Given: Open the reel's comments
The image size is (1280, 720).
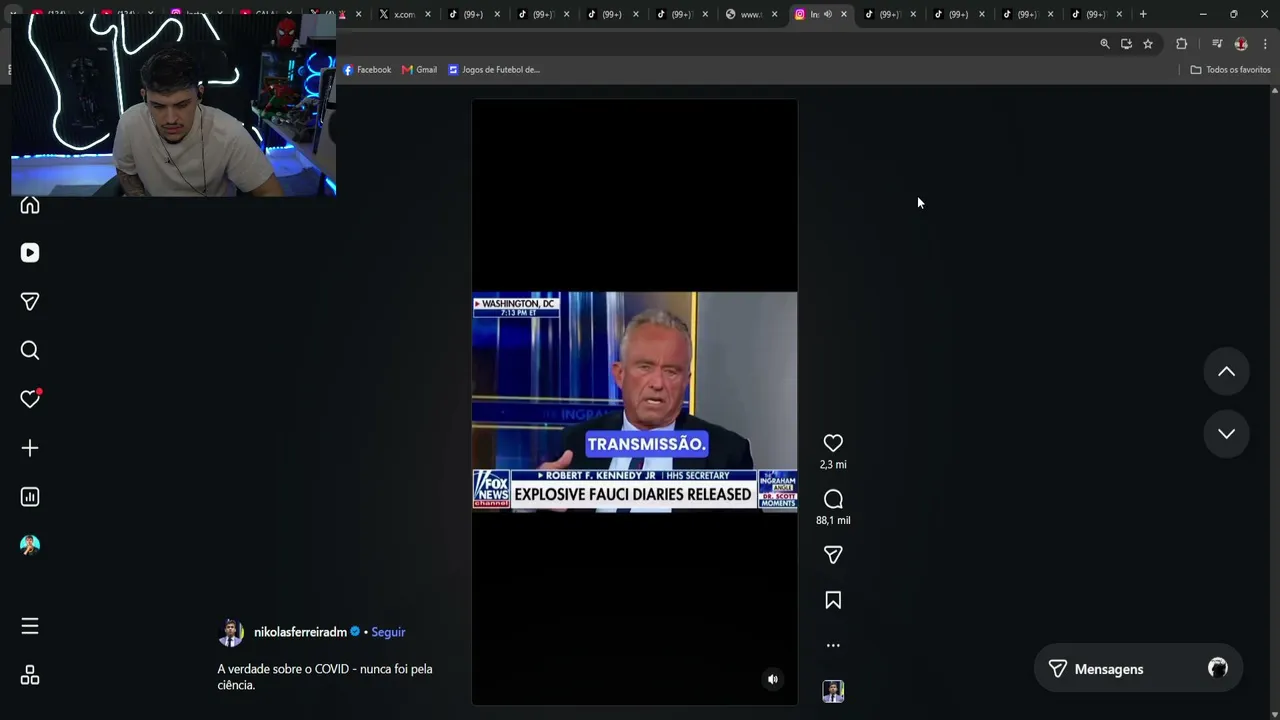Looking at the screenshot, I should click(833, 499).
